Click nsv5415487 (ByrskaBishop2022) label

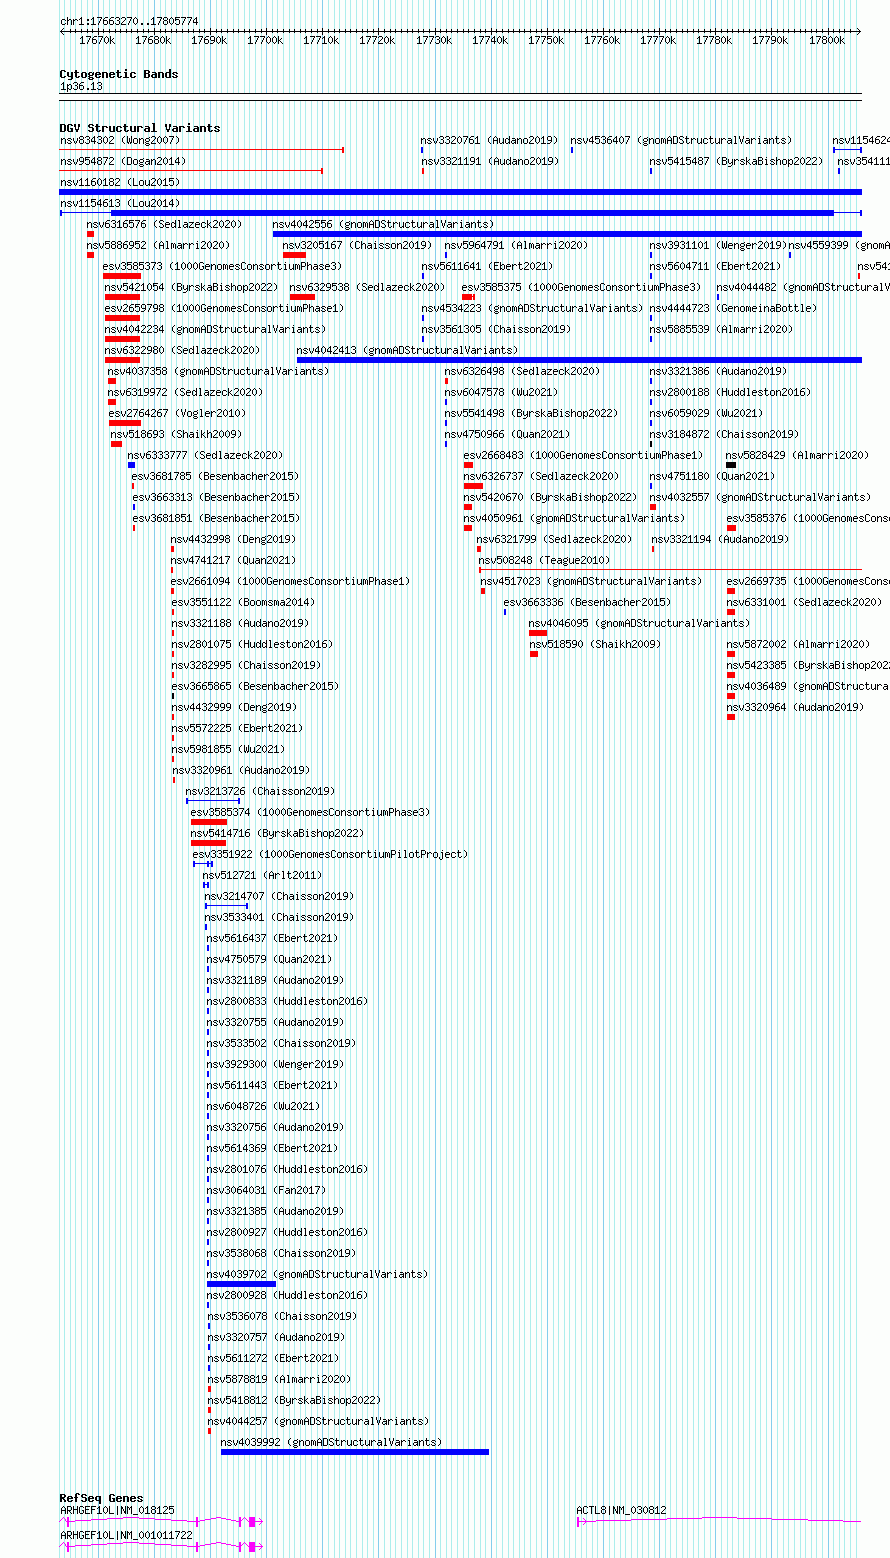(736, 161)
